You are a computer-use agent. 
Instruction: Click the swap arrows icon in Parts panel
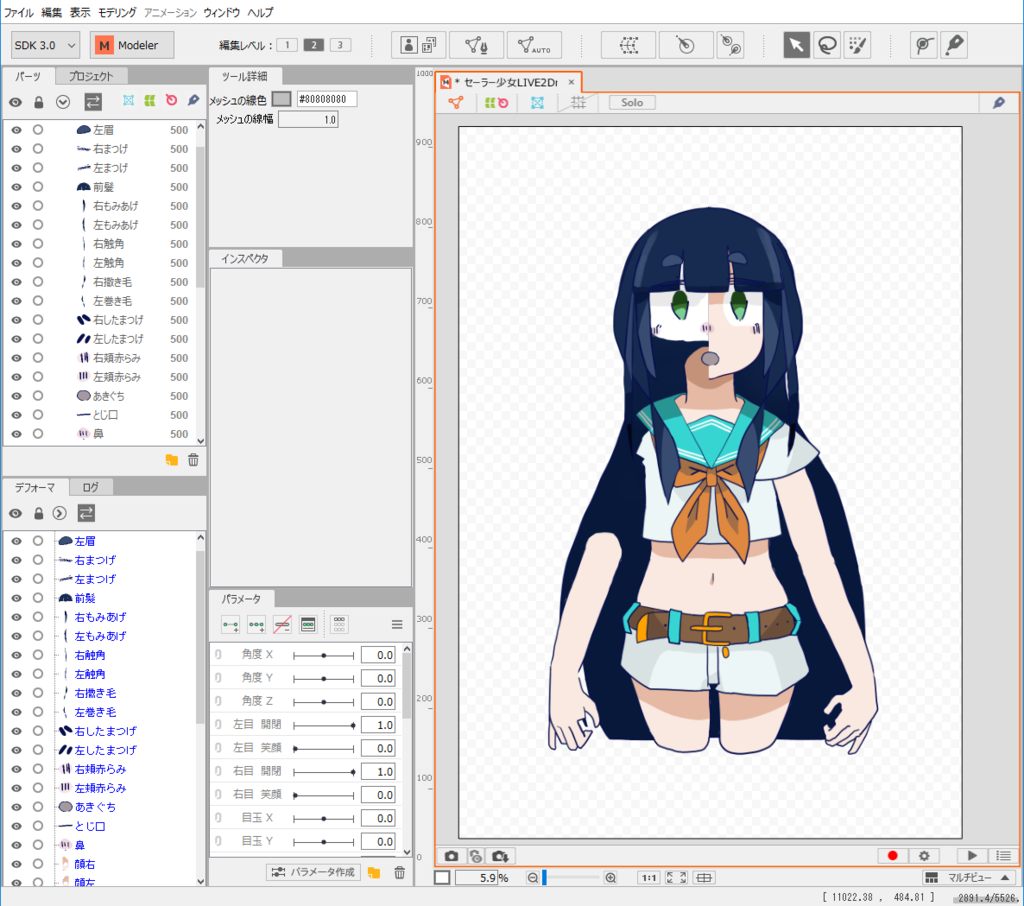tap(93, 102)
